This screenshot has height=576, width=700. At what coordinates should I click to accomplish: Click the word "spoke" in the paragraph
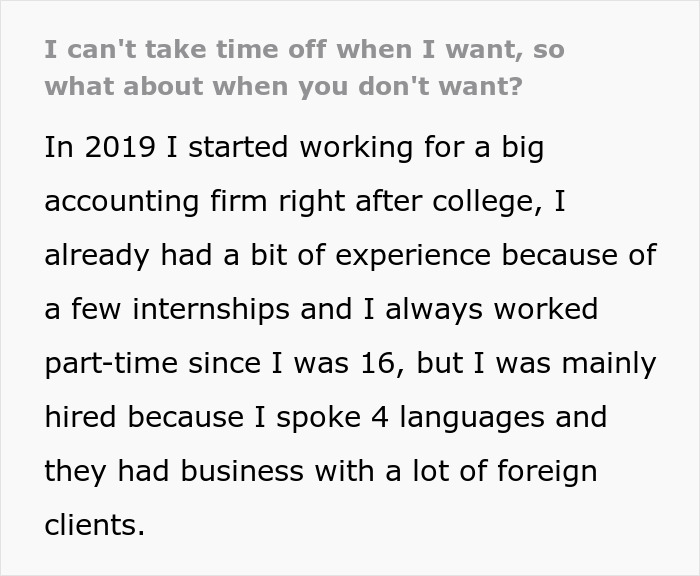coord(345,417)
